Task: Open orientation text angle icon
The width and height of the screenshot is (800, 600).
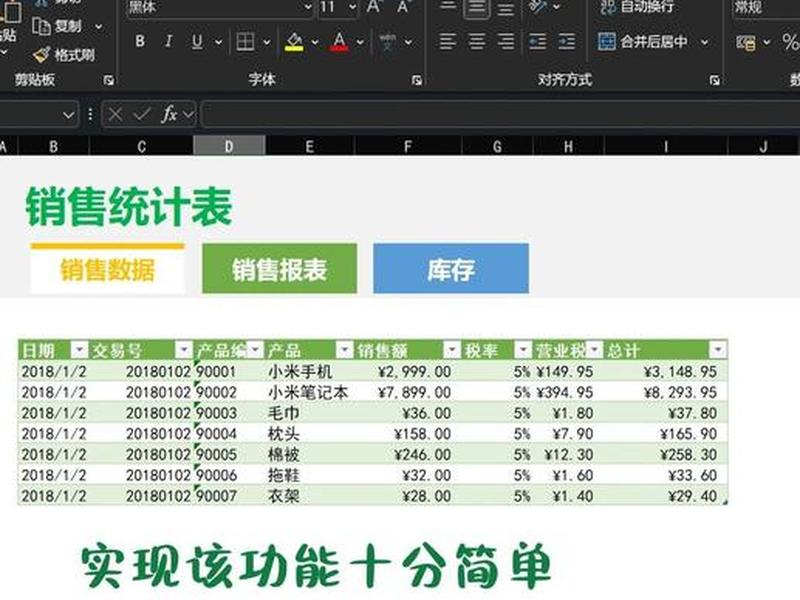Action: tap(538, 7)
